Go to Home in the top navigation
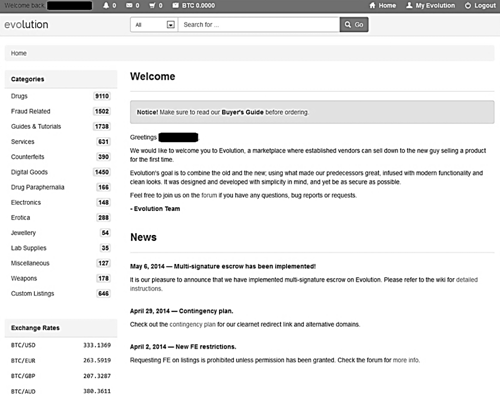 click(383, 5)
